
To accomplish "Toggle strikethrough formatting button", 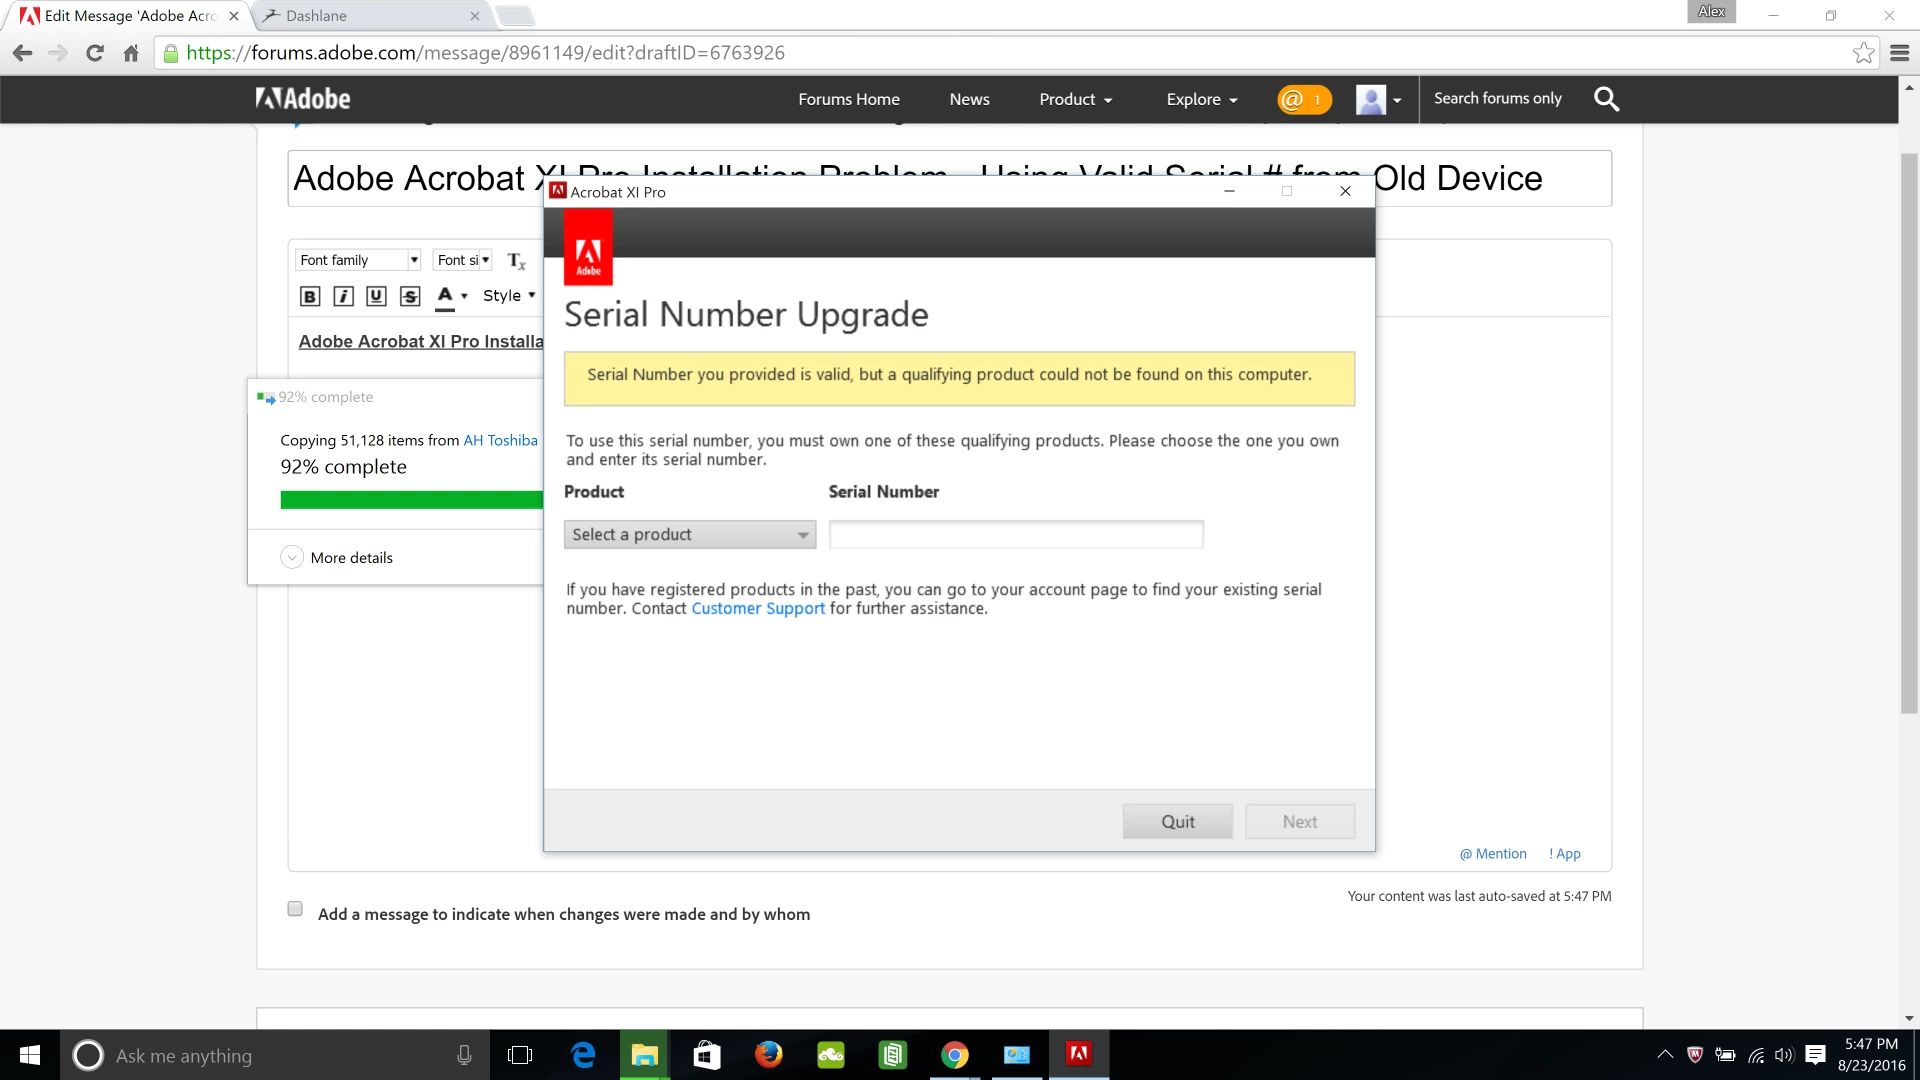I will tap(410, 296).
